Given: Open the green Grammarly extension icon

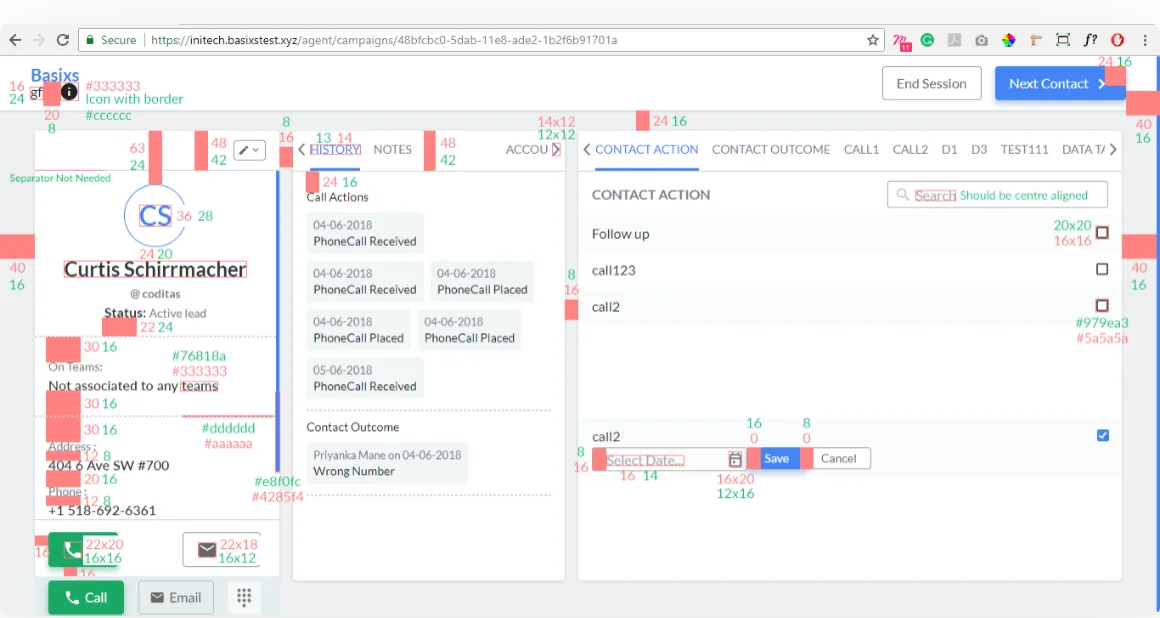Looking at the screenshot, I should [x=927, y=40].
